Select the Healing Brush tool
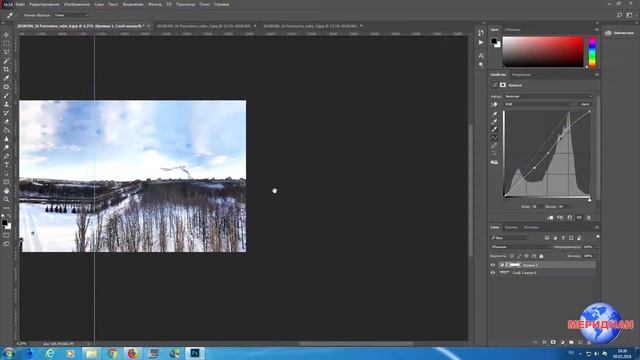This screenshot has height=360, width=640. [6, 87]
